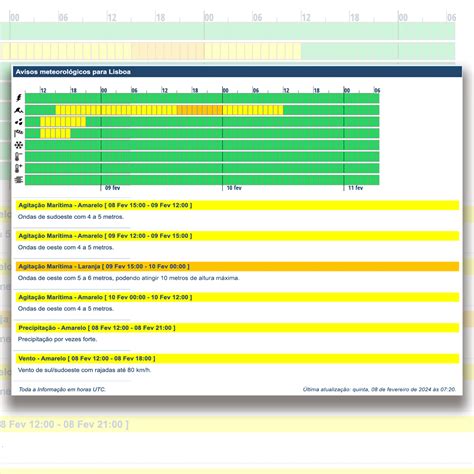Click the 10 fev date marker
The height and width of the screenshot is (474, 474).
coord(234,188)
